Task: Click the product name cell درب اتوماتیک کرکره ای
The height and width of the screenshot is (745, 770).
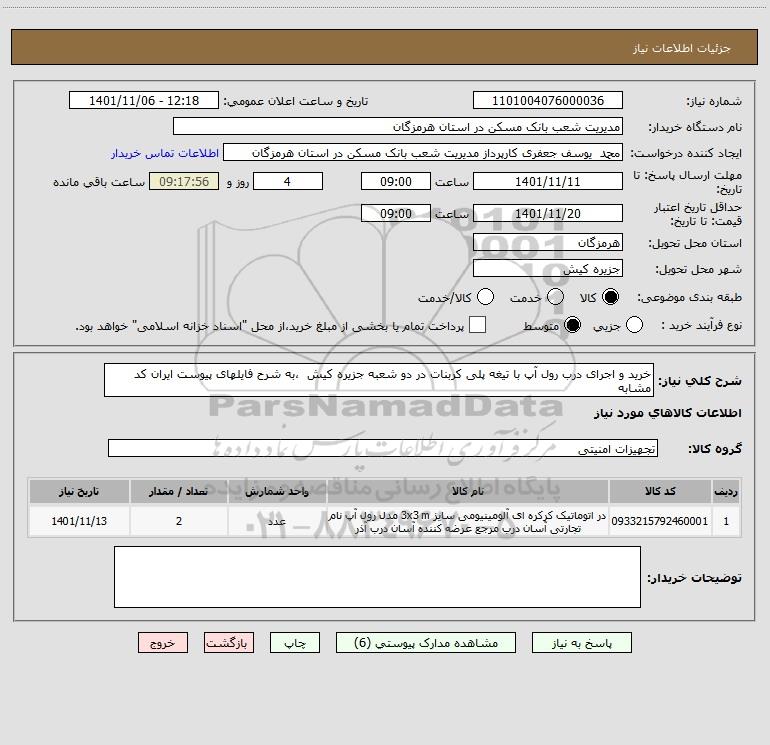Action: [x=468, y=522]
